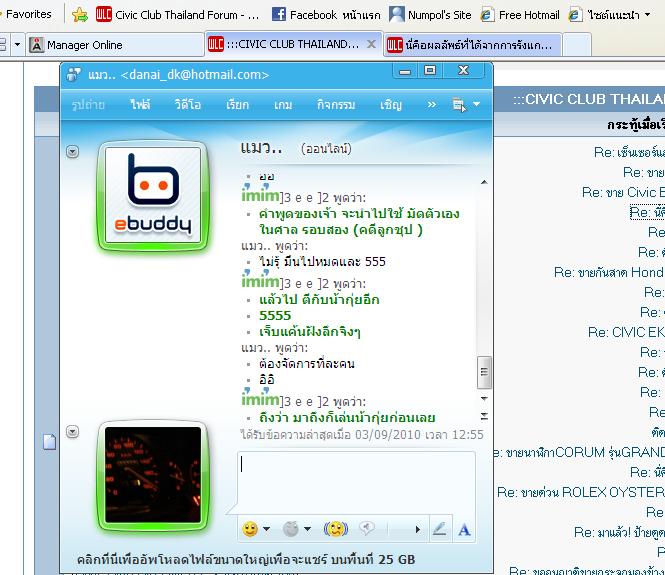Change font with the letter A icon
The height and width of the screenshot is (575, 665).
pos(464,528)
